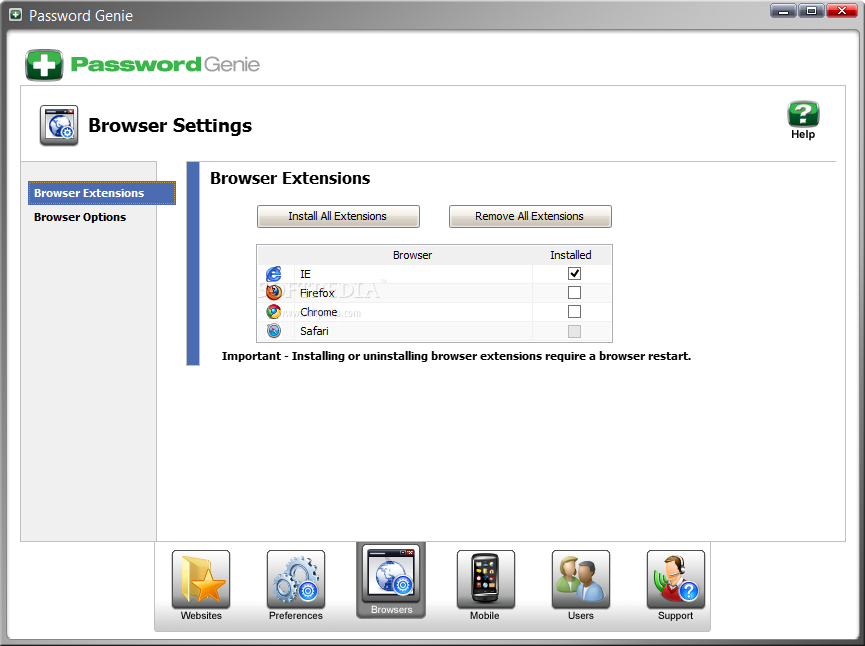The width and height of the screenshot is (865, 646).
Task: Click the Internet Explorer icon in the list
Action: [274, 274]
